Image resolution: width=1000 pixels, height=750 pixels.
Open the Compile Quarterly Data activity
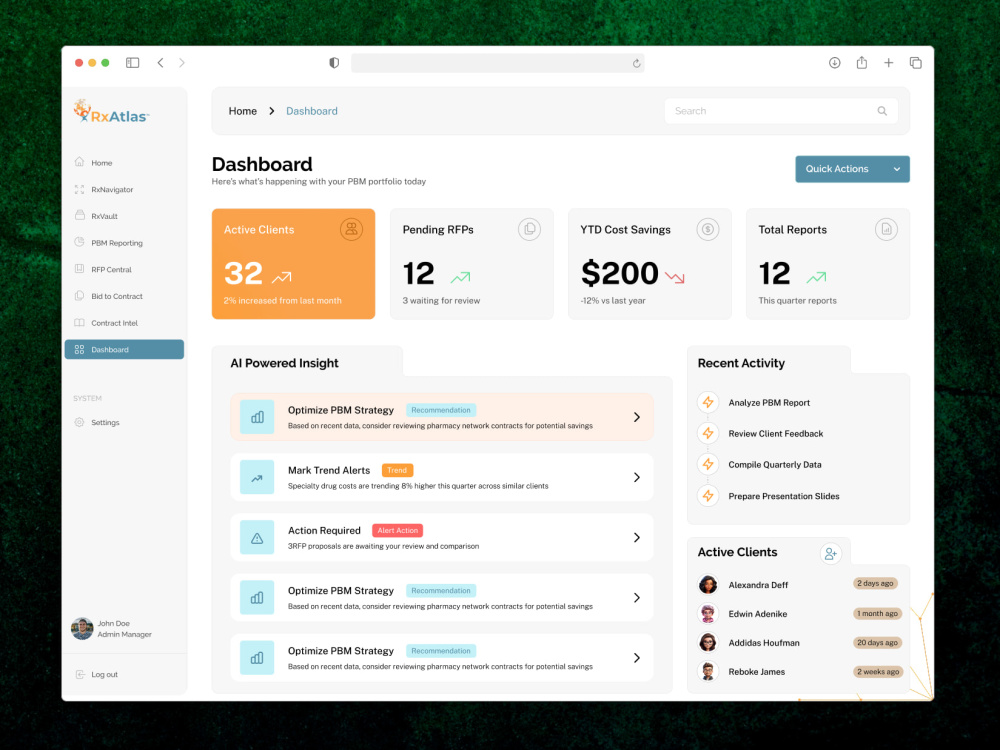pyautogui.click(x=774, y=465)
